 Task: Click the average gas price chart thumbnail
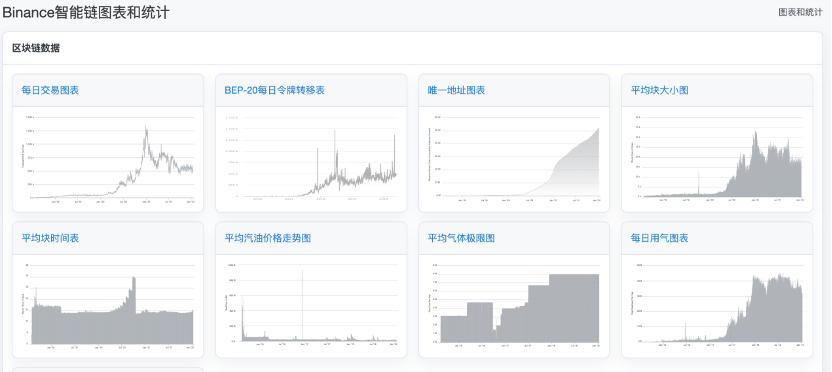pos(311,304)
